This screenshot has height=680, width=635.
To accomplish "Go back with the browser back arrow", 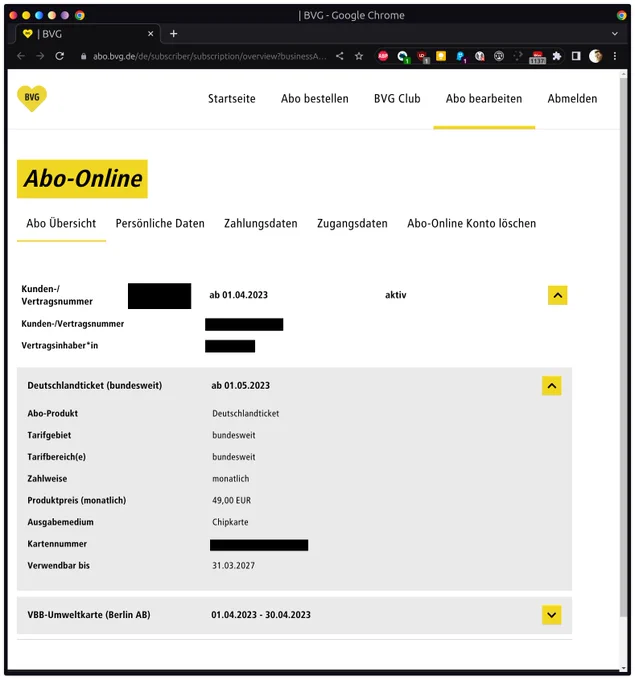I will pos(20,56).
